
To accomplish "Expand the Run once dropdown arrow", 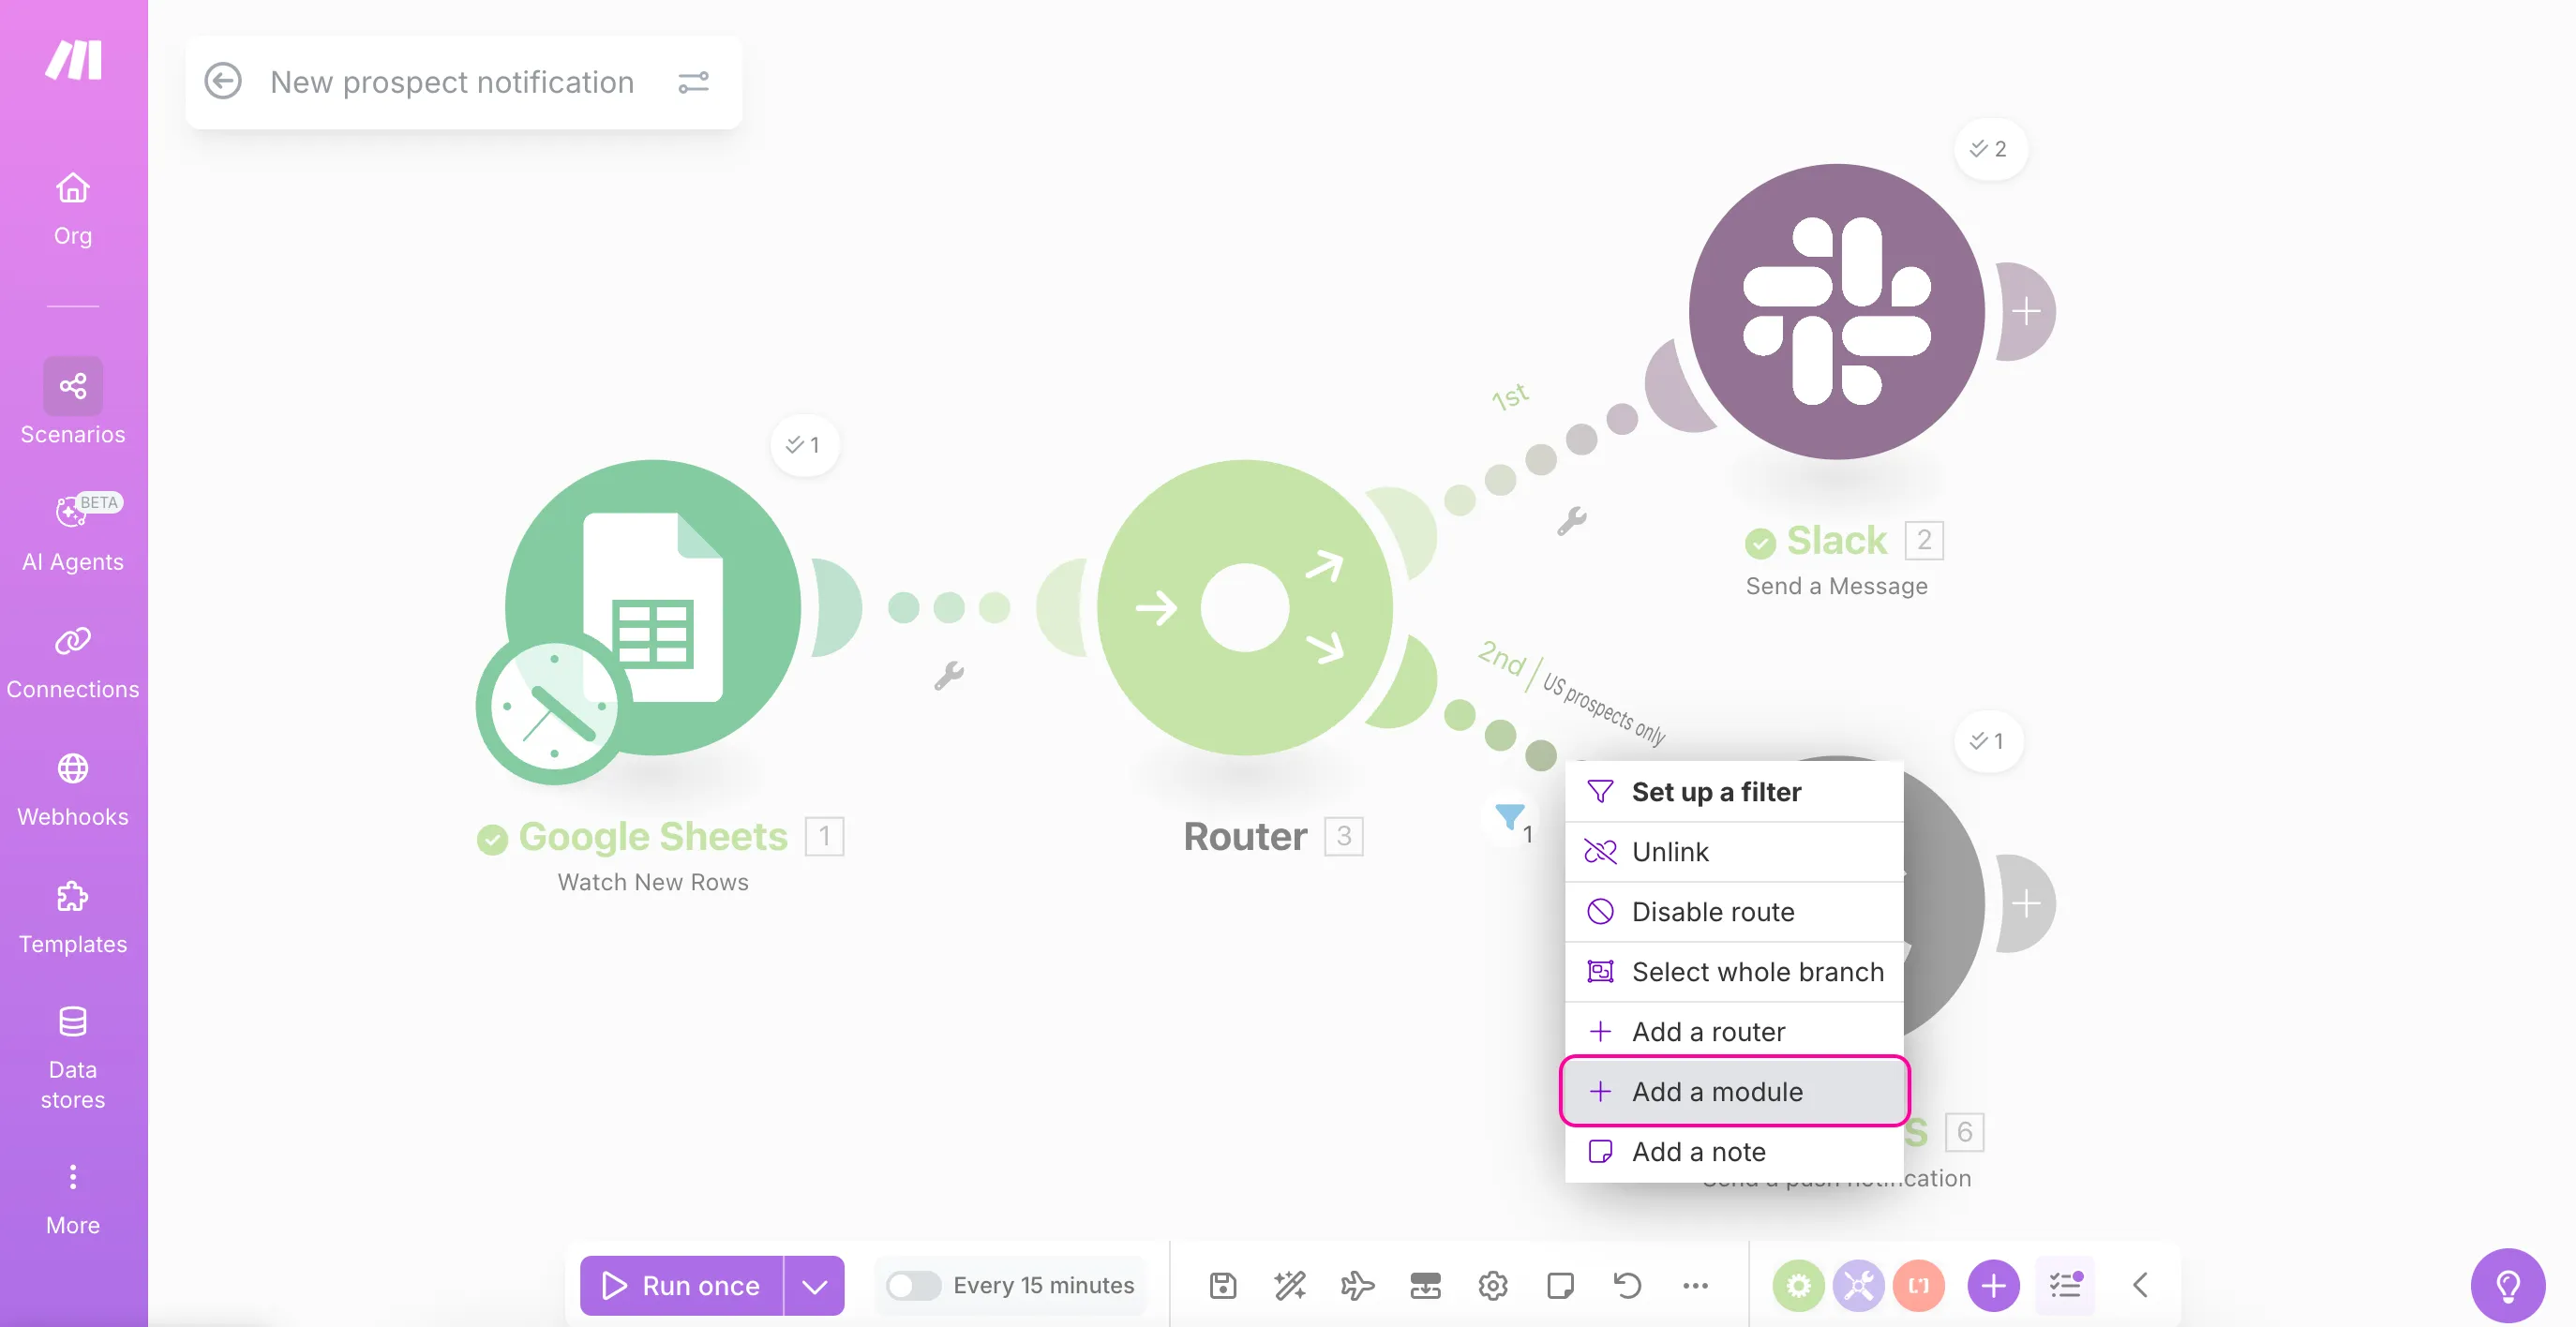I will 815,1286.
